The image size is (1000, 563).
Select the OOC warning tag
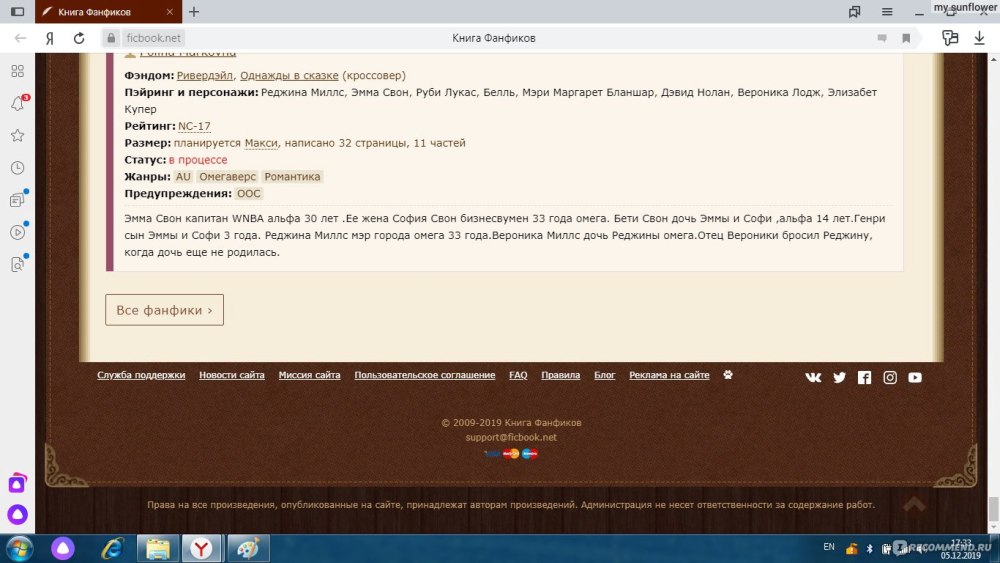249,193
